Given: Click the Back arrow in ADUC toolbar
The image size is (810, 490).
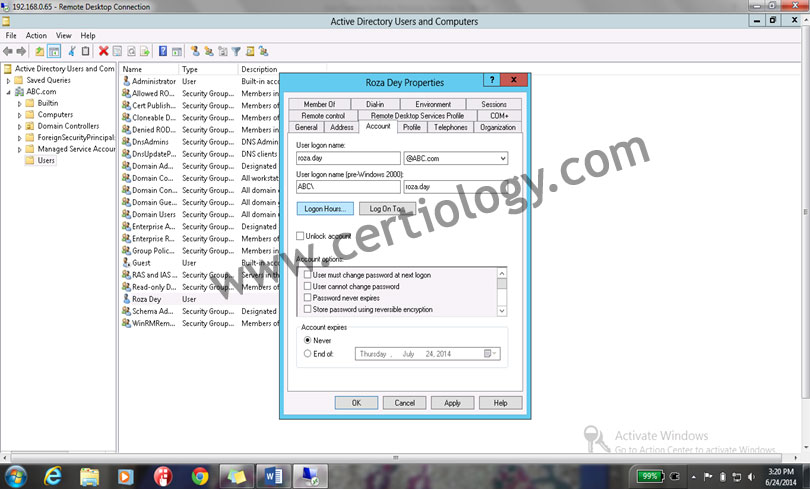Looking at the screenshot, I should pyautogui.click(x=8, y=51).
